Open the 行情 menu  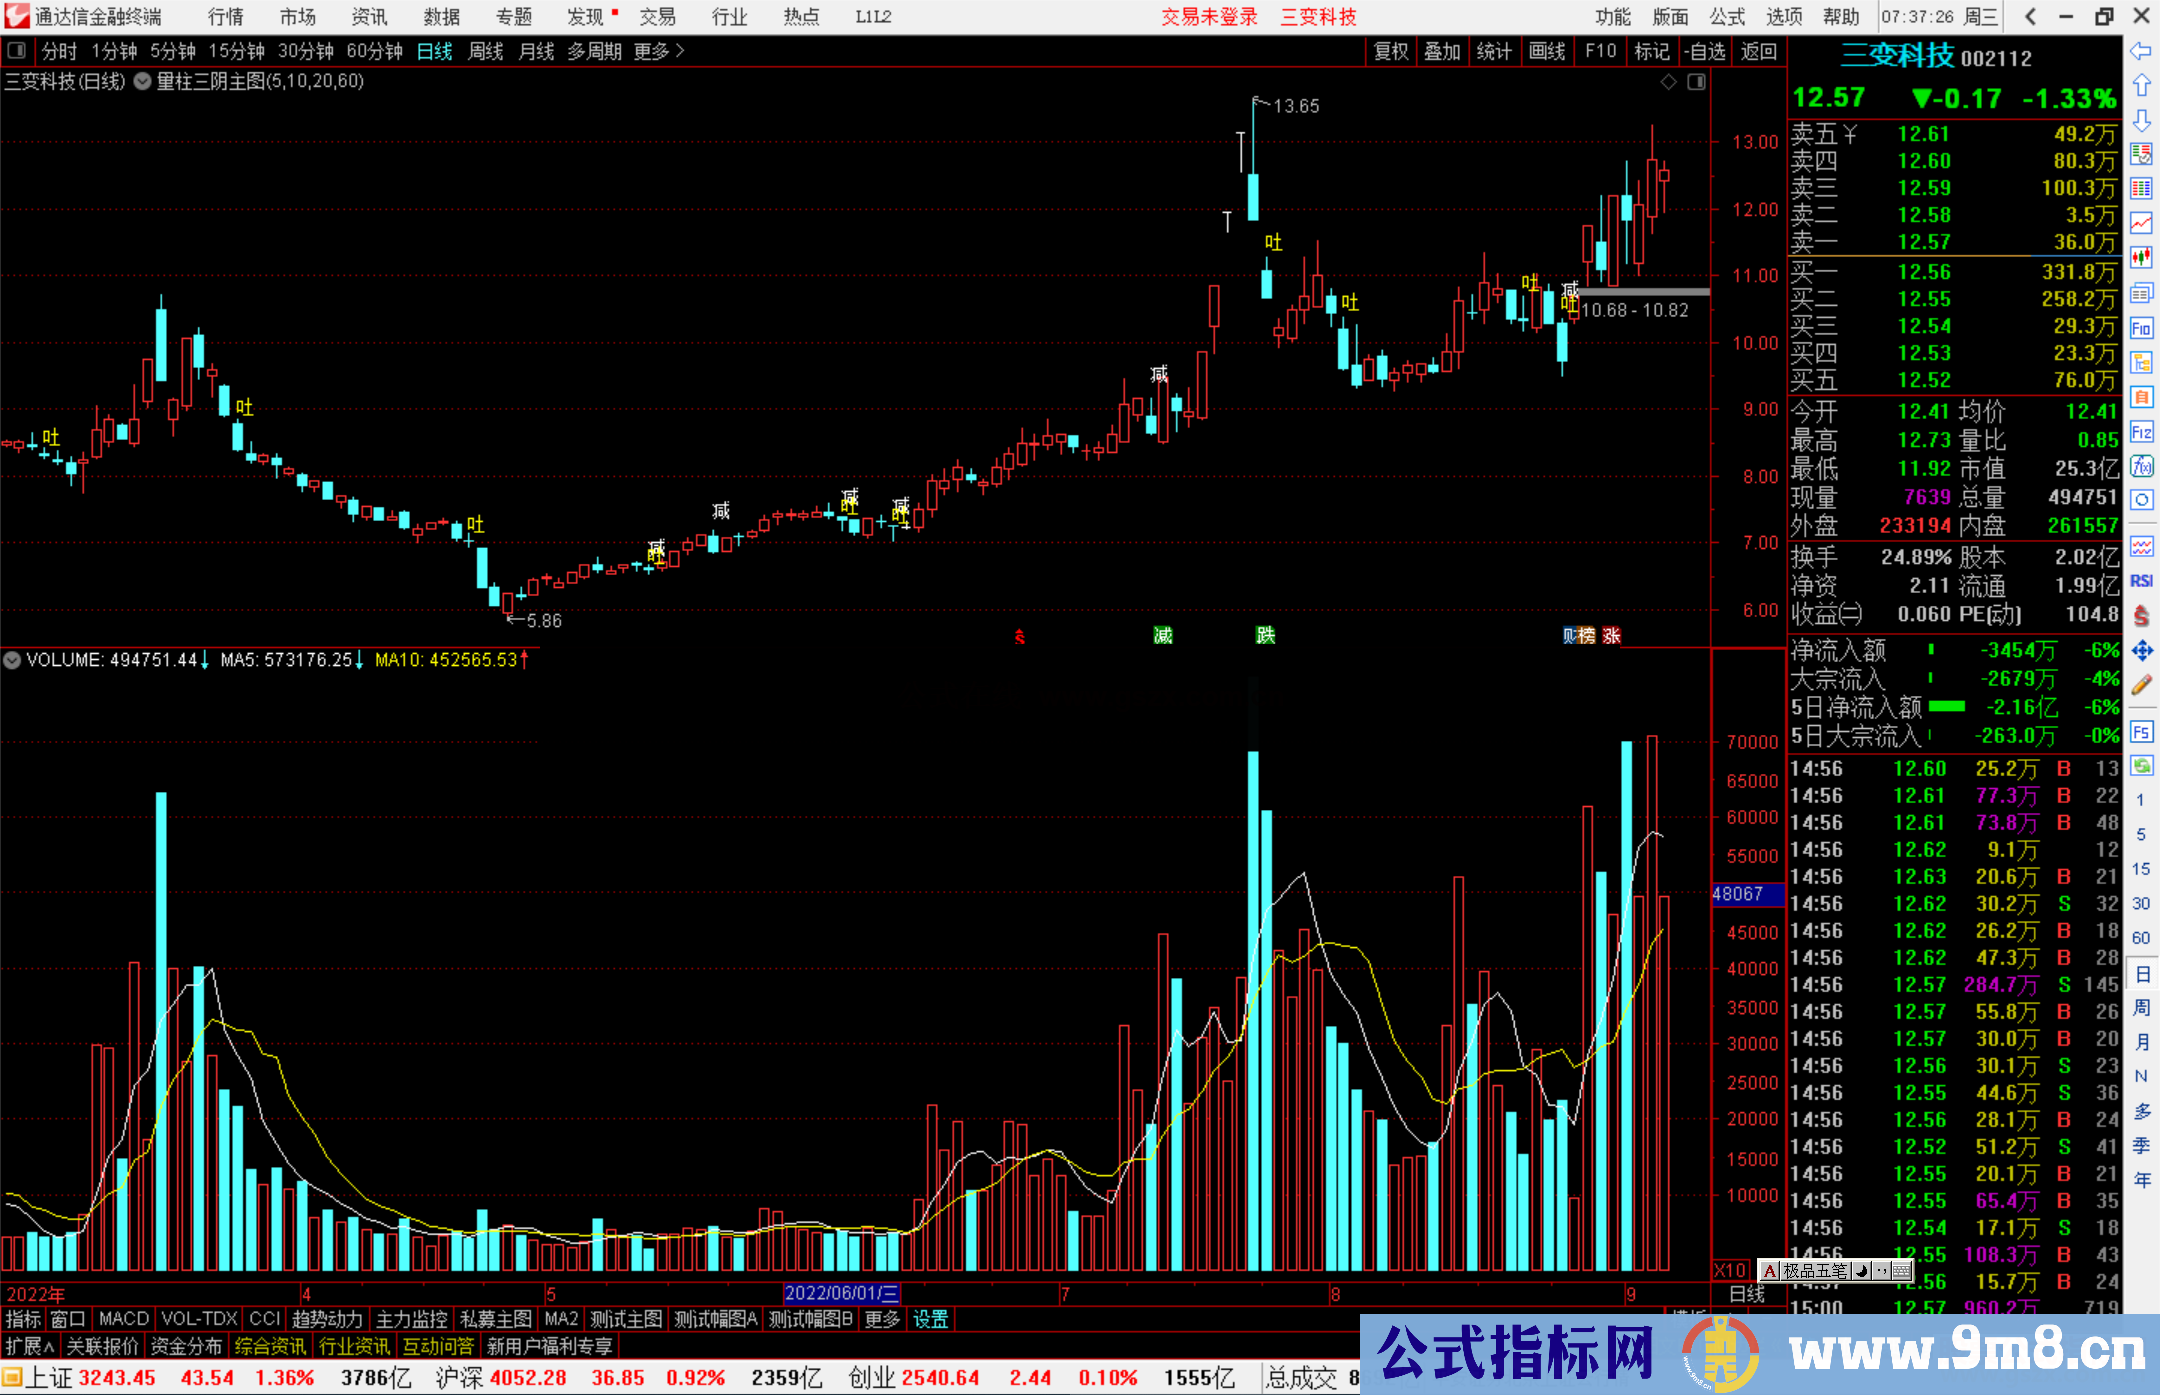(226, 17)
